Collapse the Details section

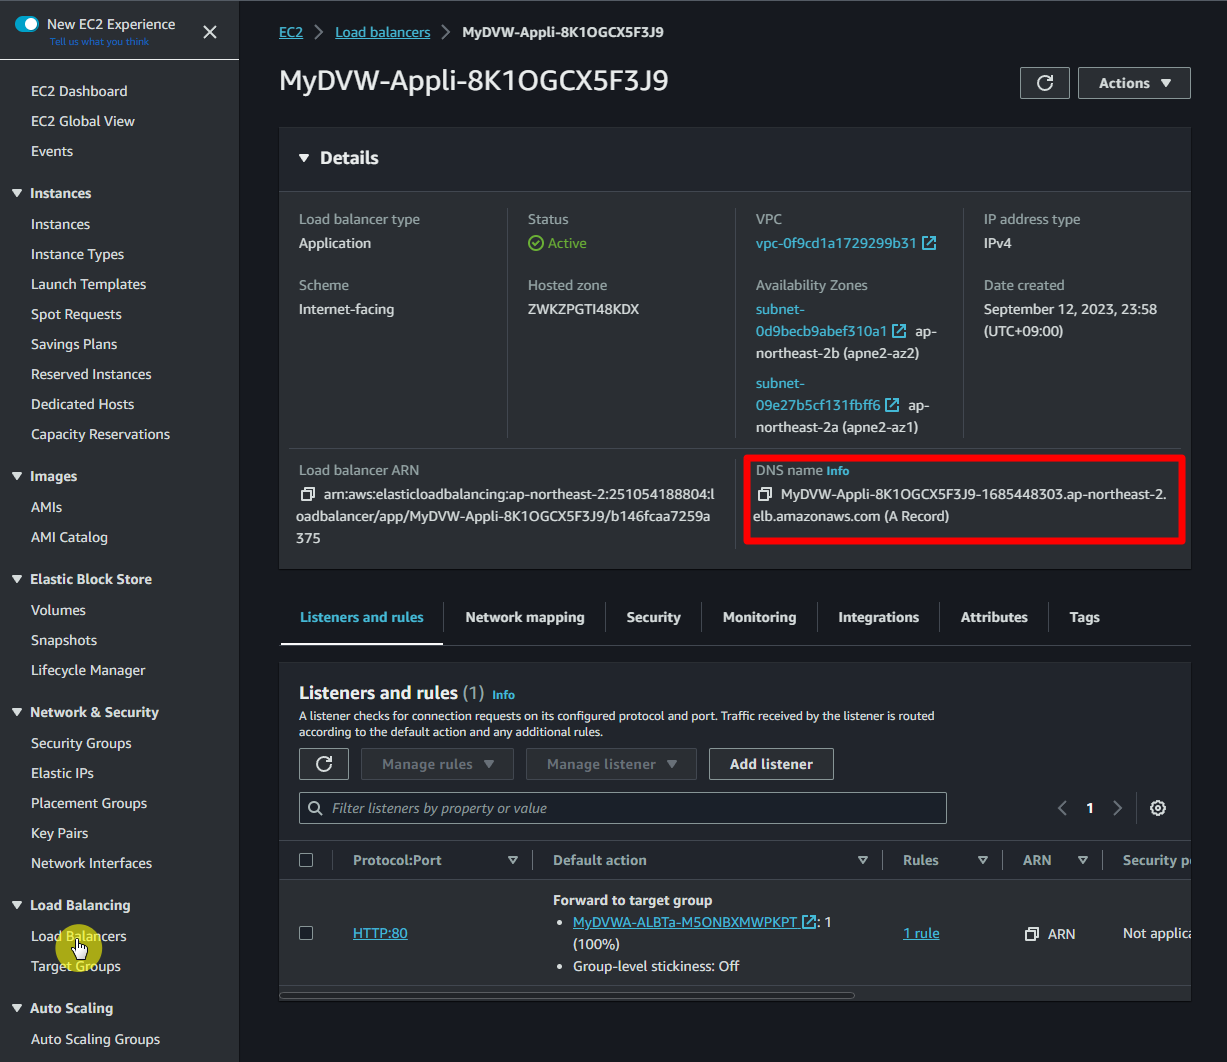click(304, 158)
